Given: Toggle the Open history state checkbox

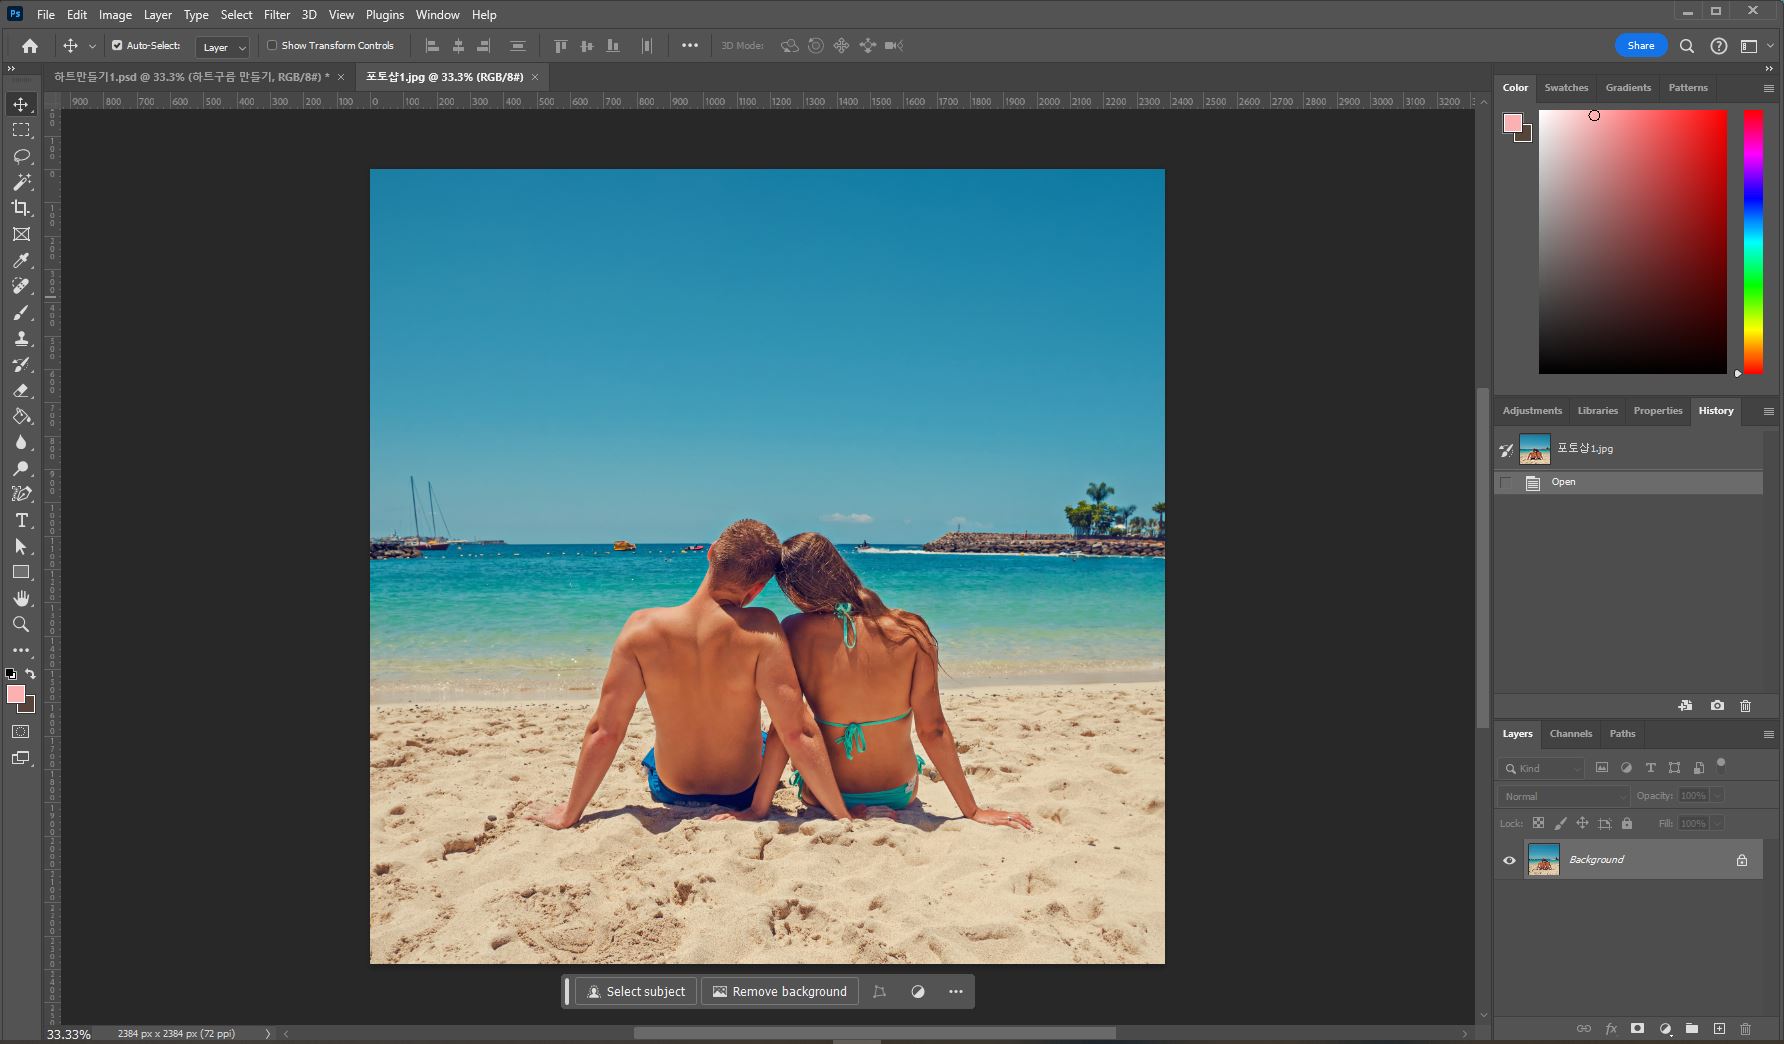Looking at the screenshot, I should tap(1506, 482).
